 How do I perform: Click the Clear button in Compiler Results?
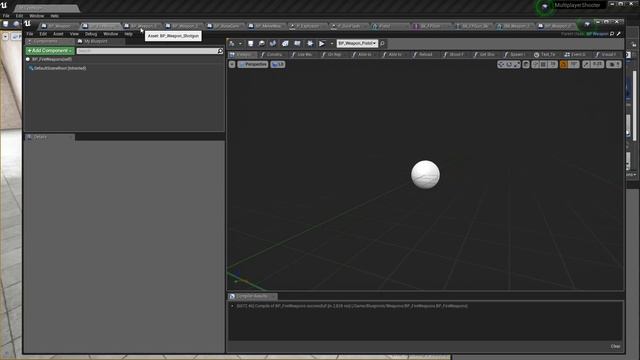[616, 346]
